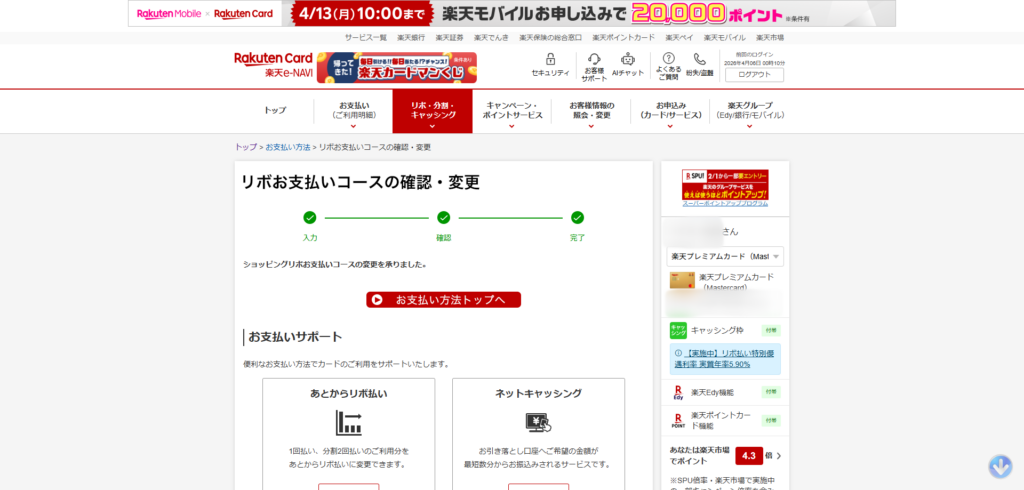Select the お客様情報の照会・変更 menu item

click(589, 110)
